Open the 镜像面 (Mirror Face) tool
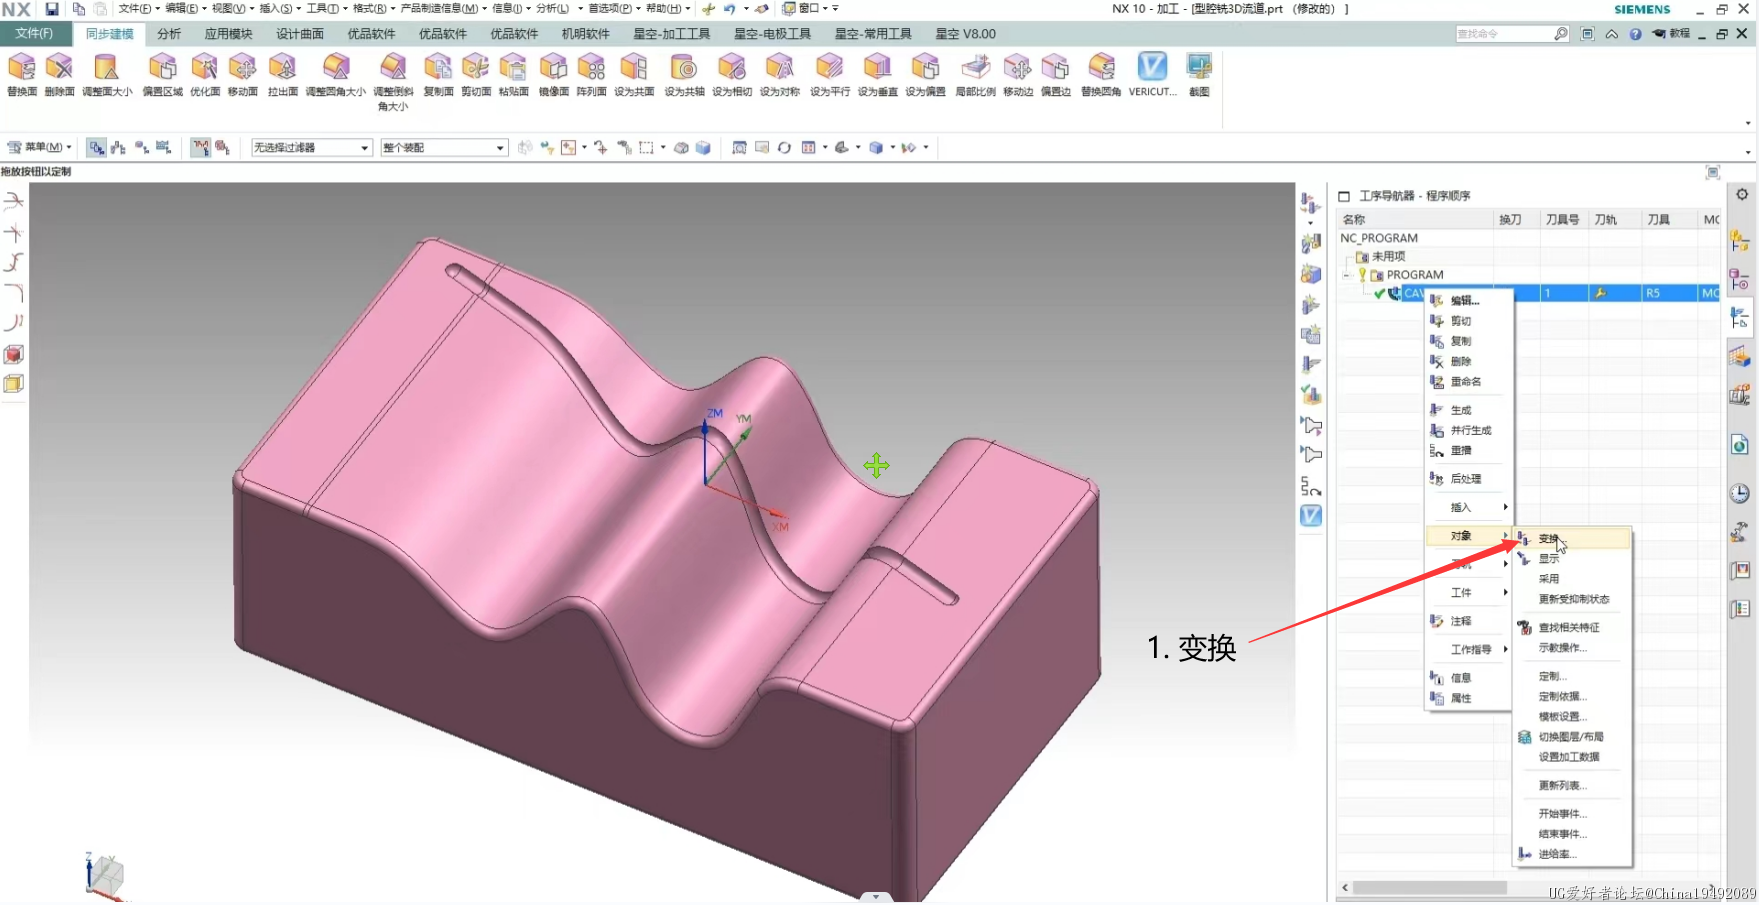This screenshot has height=905, width=1759. click(x=554, y=75)
